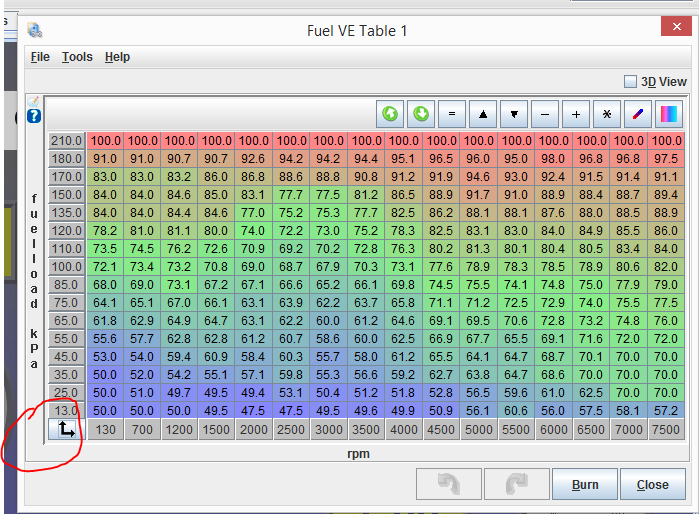
Task: Click the green up-arrow toolbar icon
Action: [390, 114]
